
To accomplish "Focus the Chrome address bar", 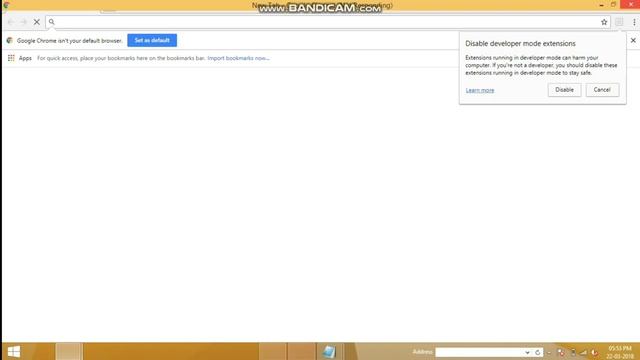I will tap(327, 22).
